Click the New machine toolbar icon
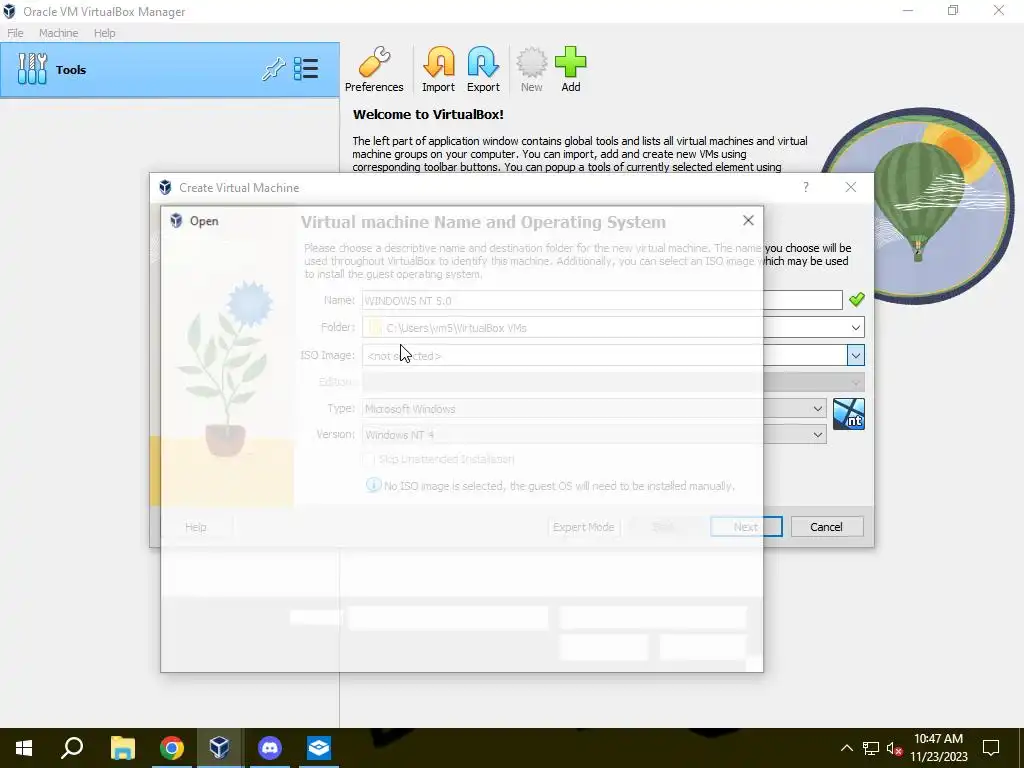Screen dimensions: 1024x768 (x=532, y=69)
